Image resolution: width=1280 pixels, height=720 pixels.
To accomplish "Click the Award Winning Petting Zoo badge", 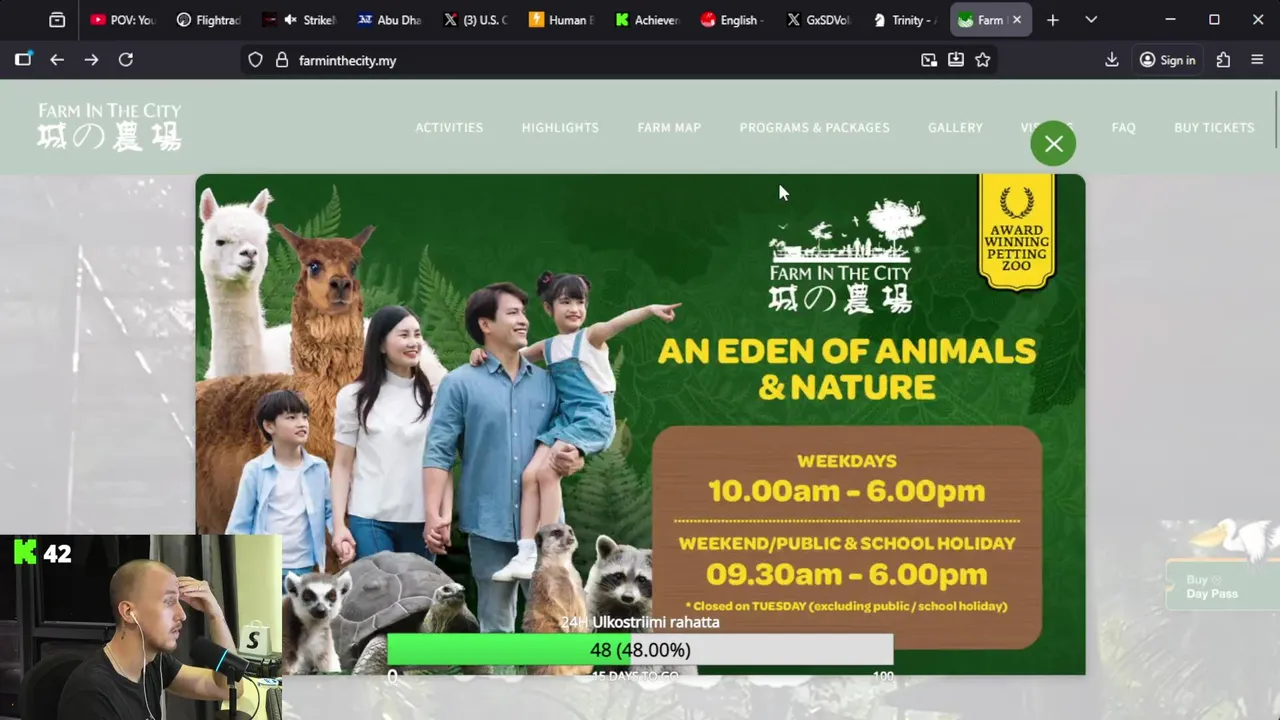I will [1017, 231].
